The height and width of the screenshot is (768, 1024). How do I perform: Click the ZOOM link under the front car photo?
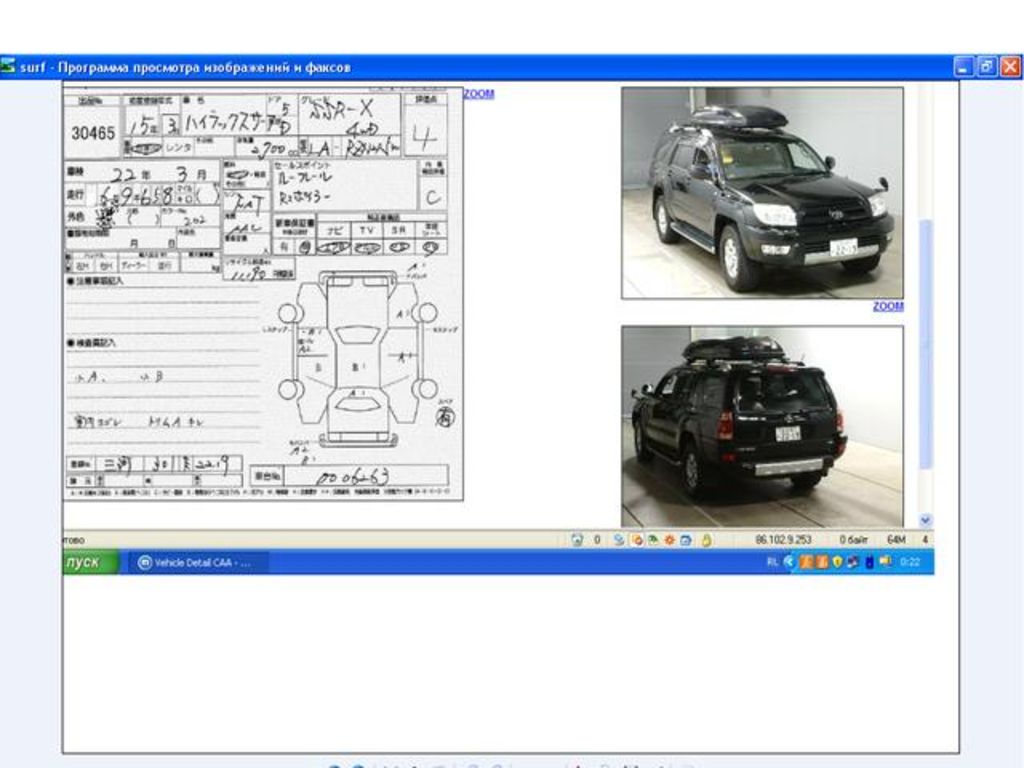point(888,306)
